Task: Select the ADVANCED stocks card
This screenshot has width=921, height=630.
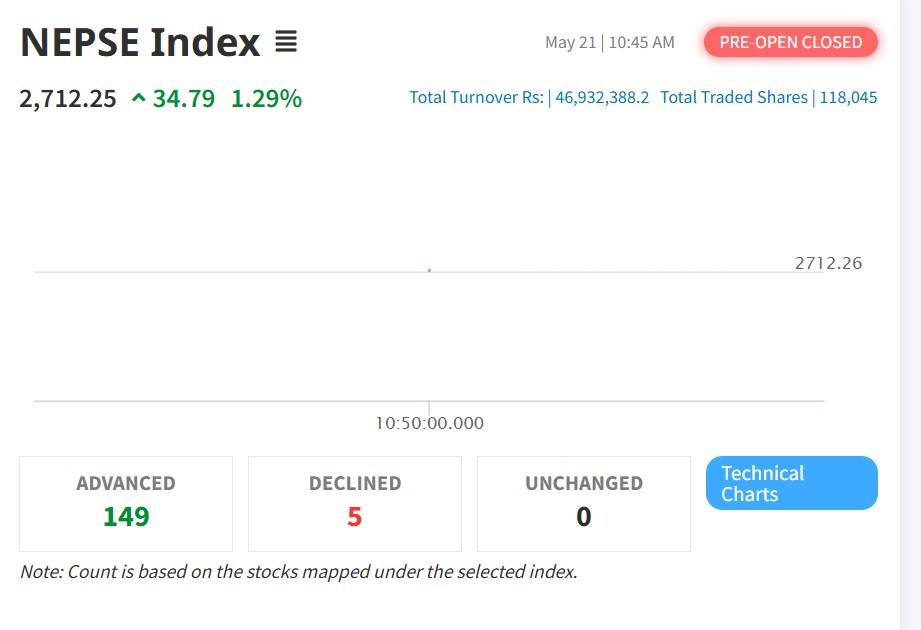Action: [x=126, y=503]
